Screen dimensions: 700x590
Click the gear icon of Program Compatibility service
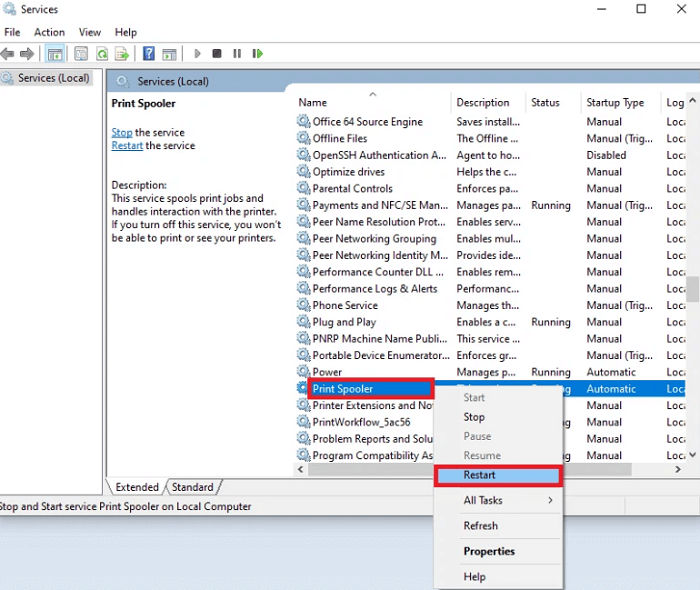pyautogui.click(x=304, y=456)
